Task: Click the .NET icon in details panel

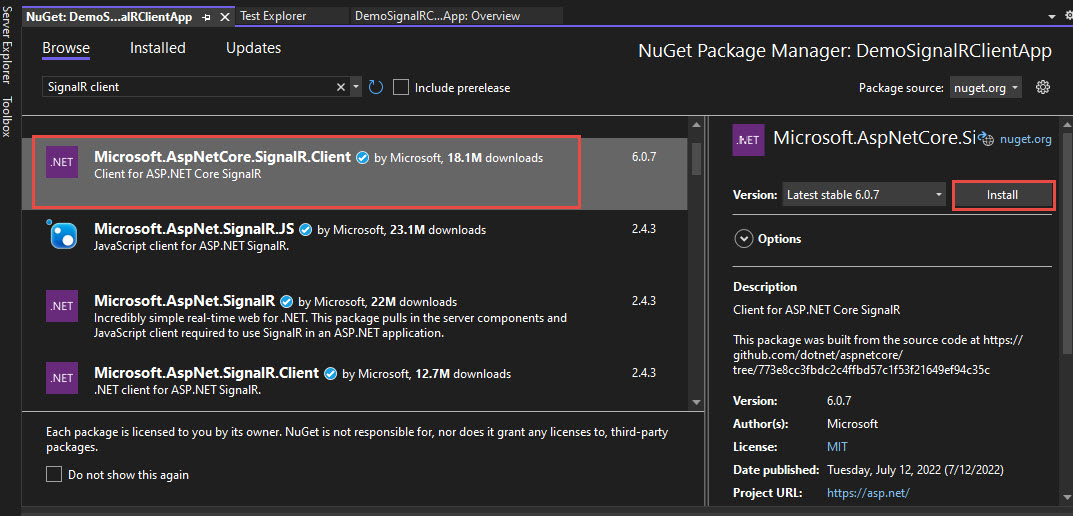Action: [748, 140]
